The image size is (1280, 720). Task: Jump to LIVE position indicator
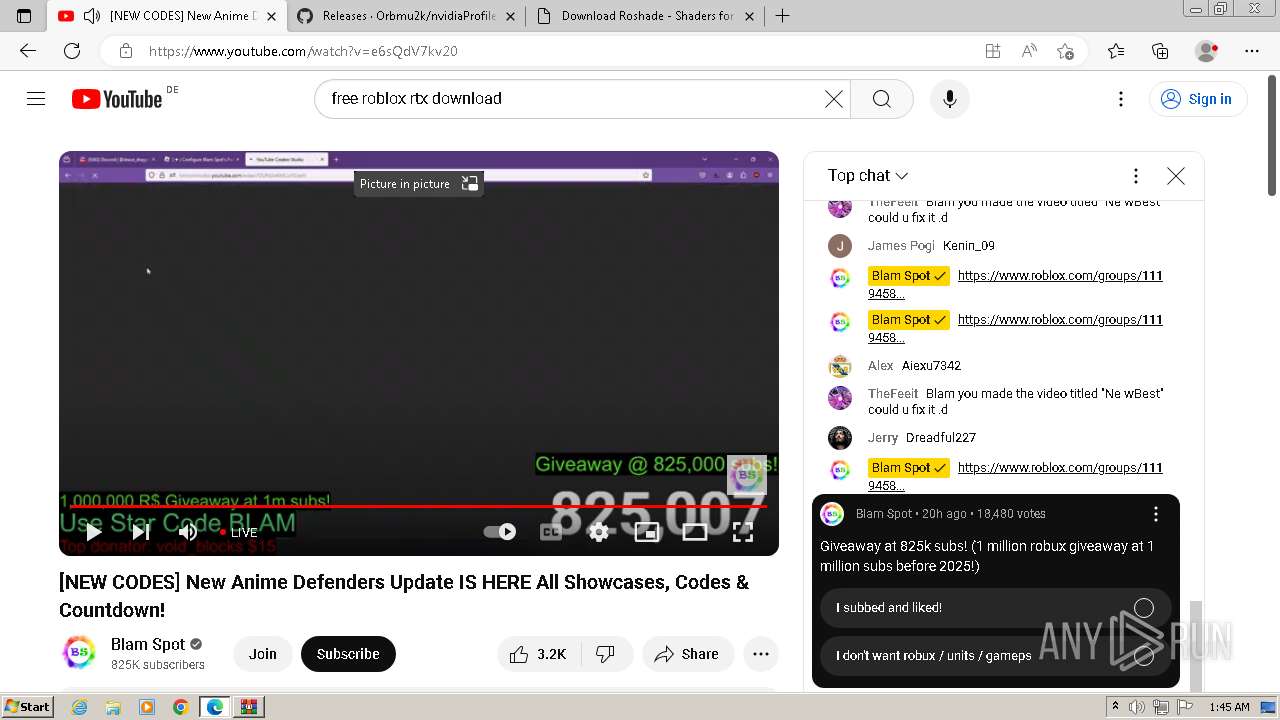[240, 533]
